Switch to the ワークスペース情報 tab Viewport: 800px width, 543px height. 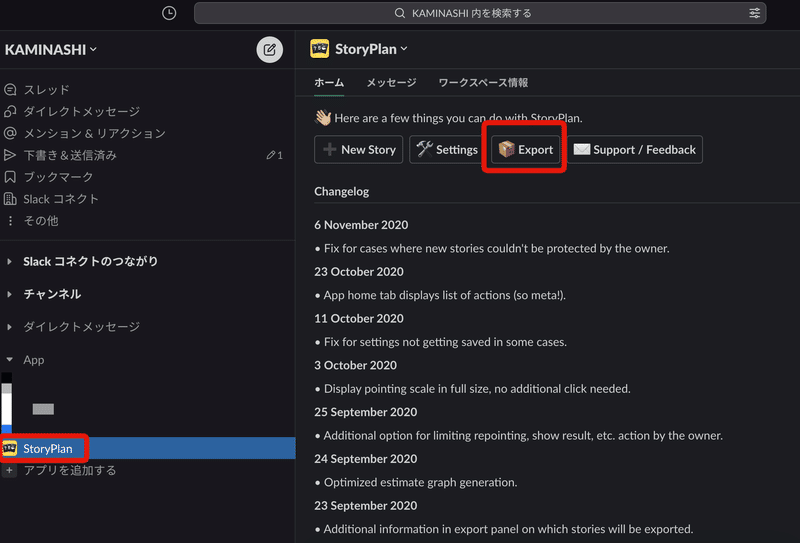483,83
